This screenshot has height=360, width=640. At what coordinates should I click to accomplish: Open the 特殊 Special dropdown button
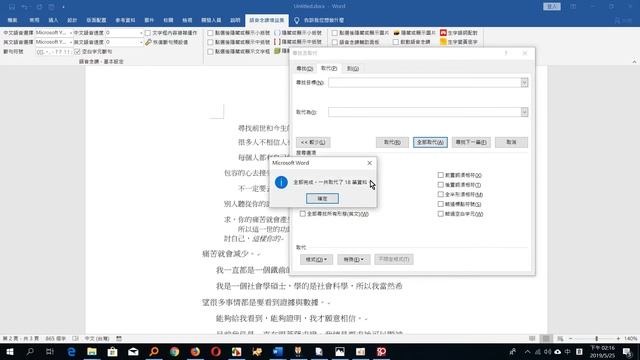coord(353,259)
